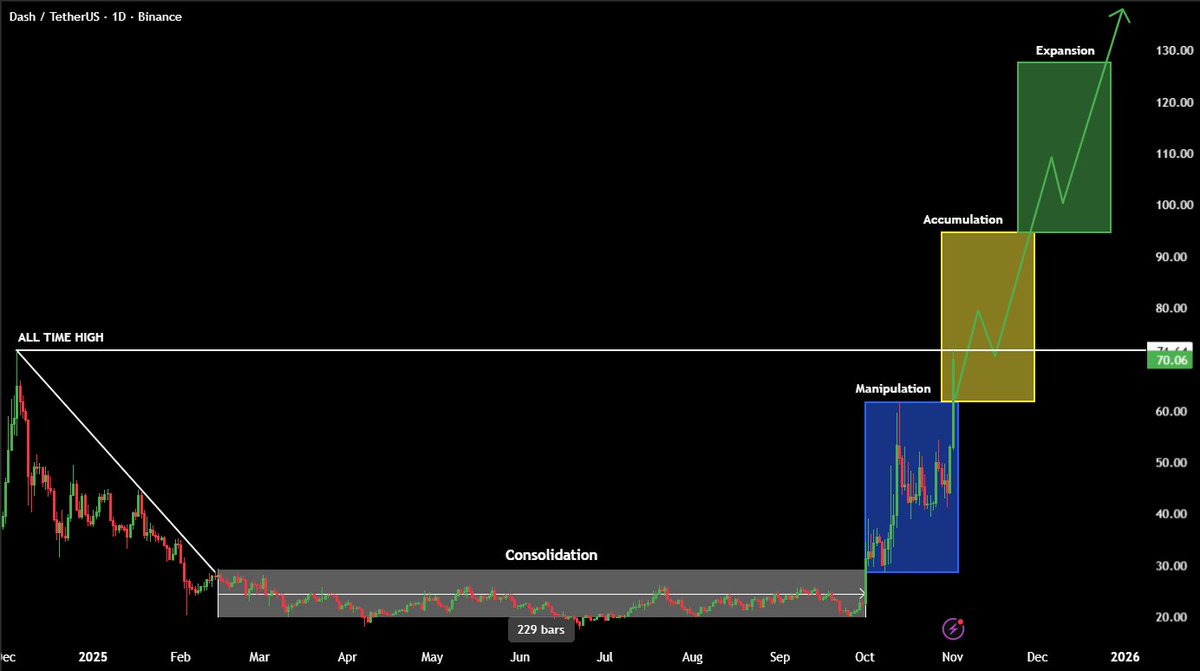Click the Accumulation text label
Image resolution: width=1200 pixels, height=671 pixels.
[963, 219]
